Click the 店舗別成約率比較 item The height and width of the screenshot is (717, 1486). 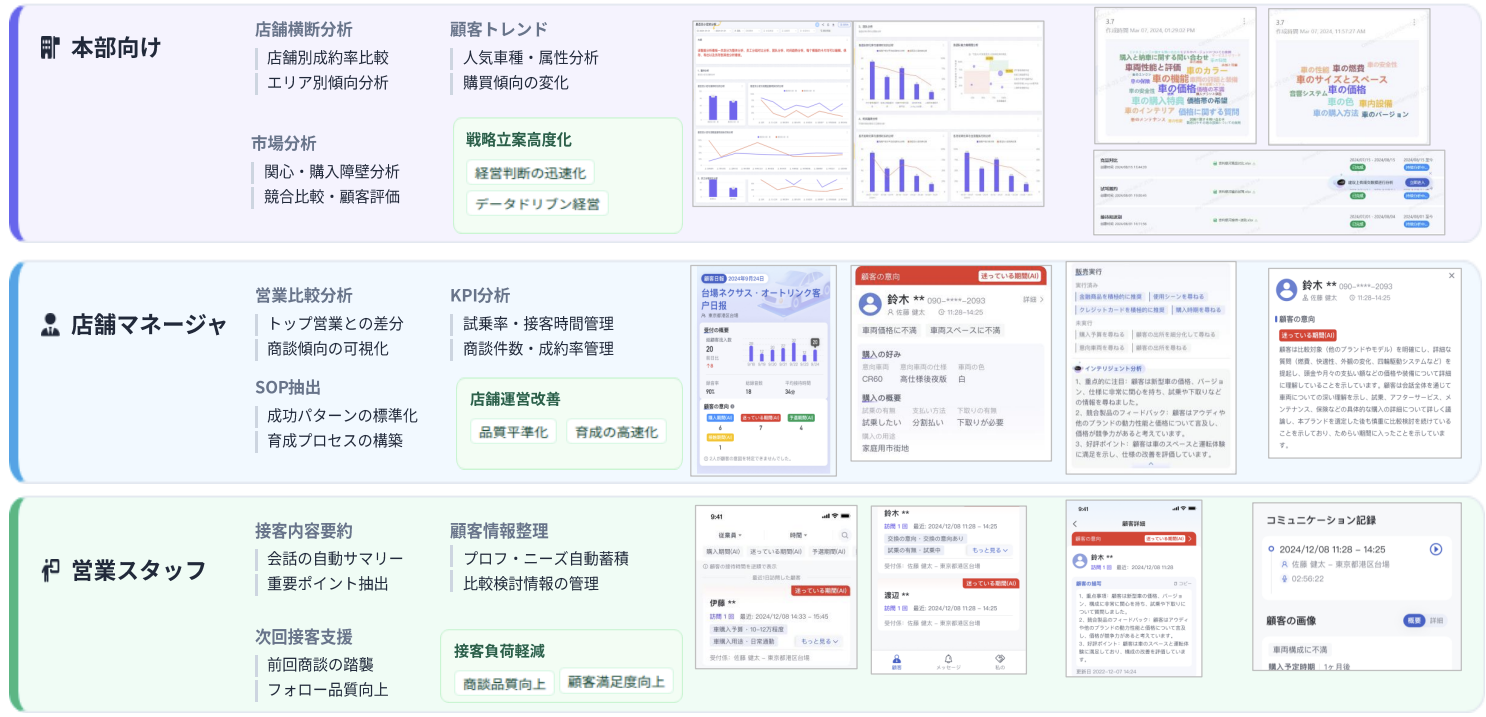[328, 58]
